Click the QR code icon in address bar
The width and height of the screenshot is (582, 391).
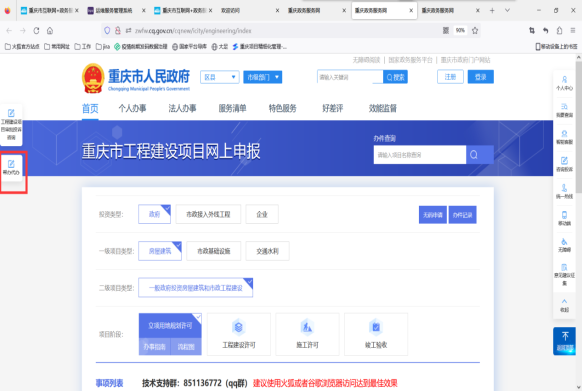pyautogui.click(x=446, y=31)
